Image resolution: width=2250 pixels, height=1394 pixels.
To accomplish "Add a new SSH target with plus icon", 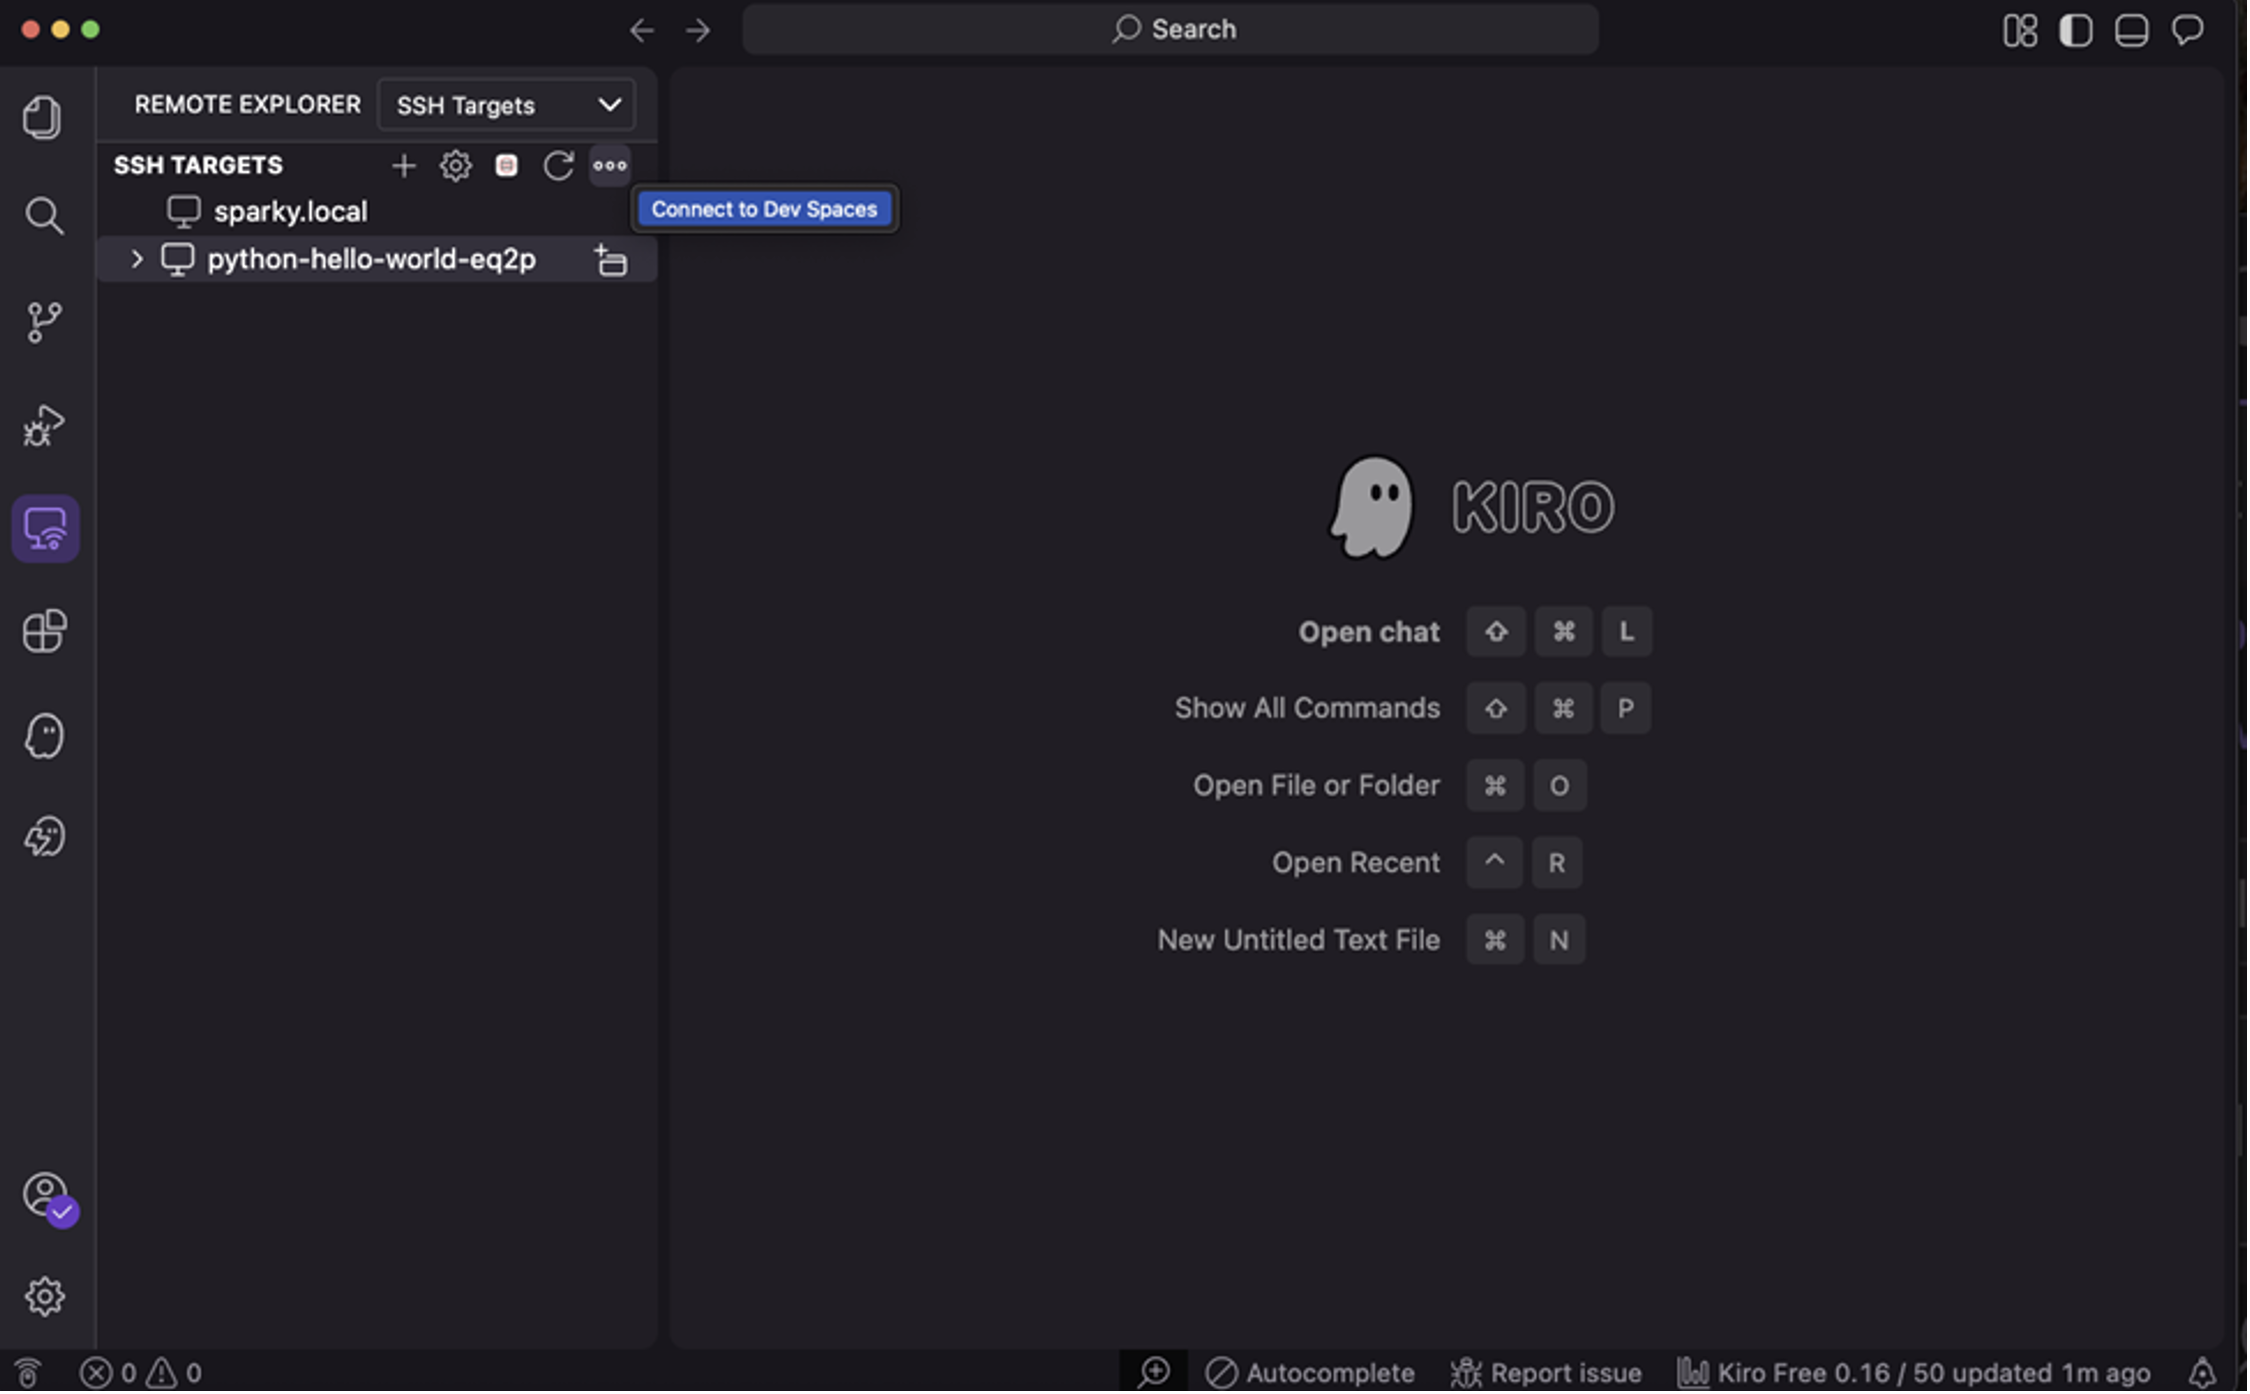I will (404, 166).
